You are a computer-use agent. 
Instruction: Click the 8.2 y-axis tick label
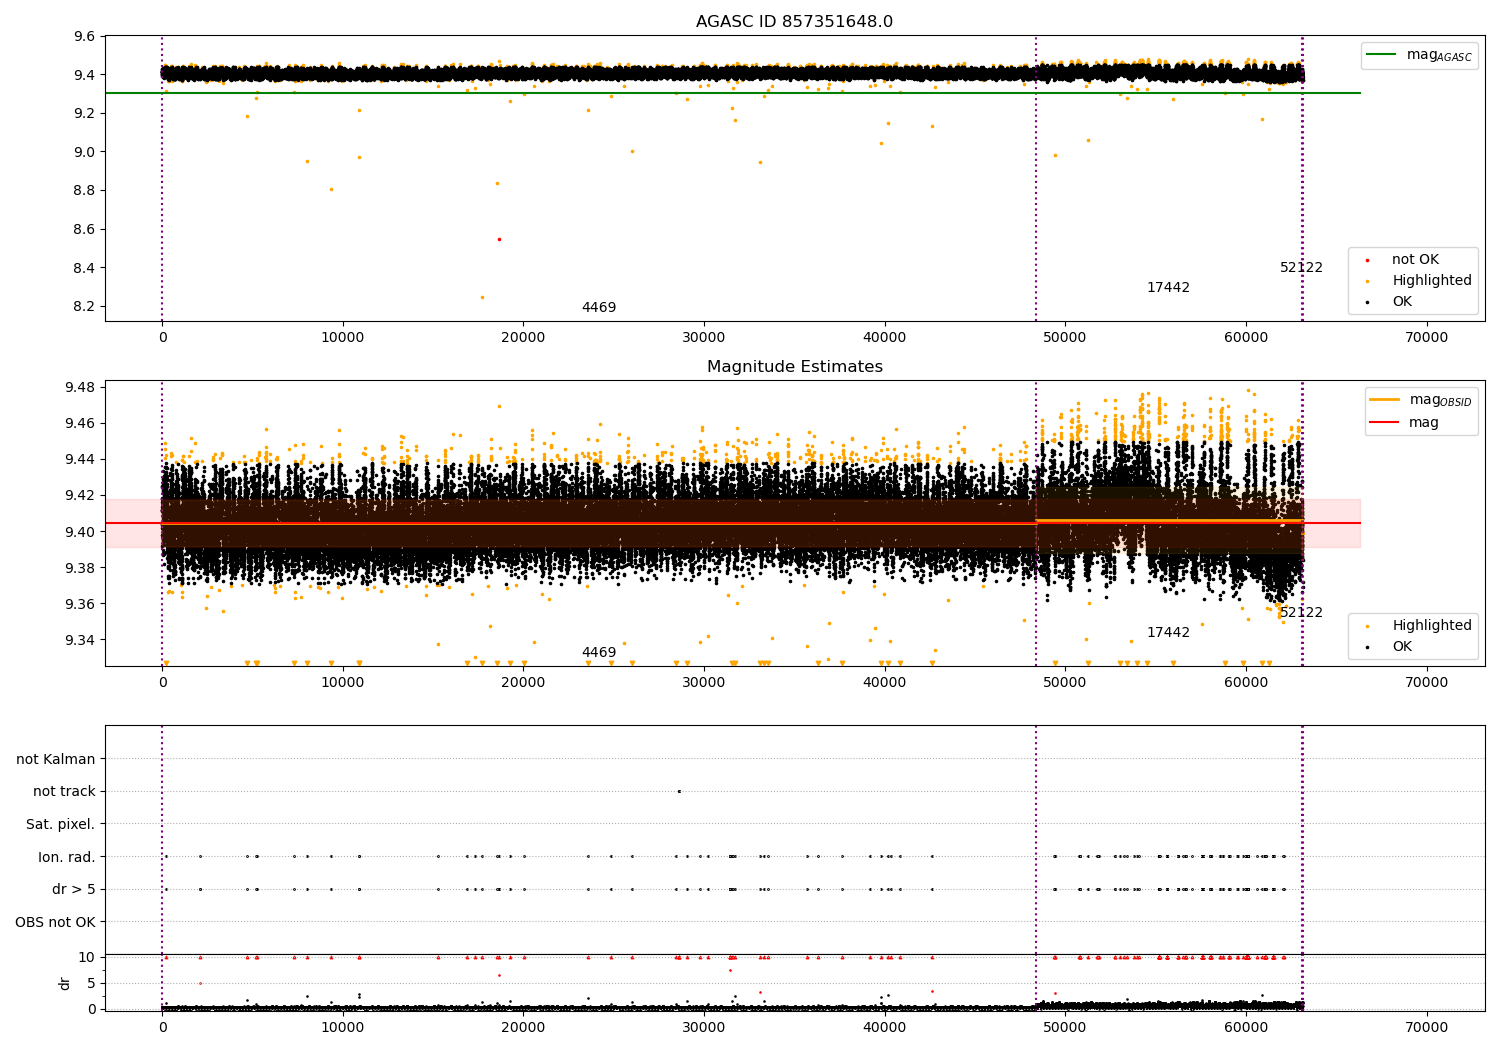84,307
